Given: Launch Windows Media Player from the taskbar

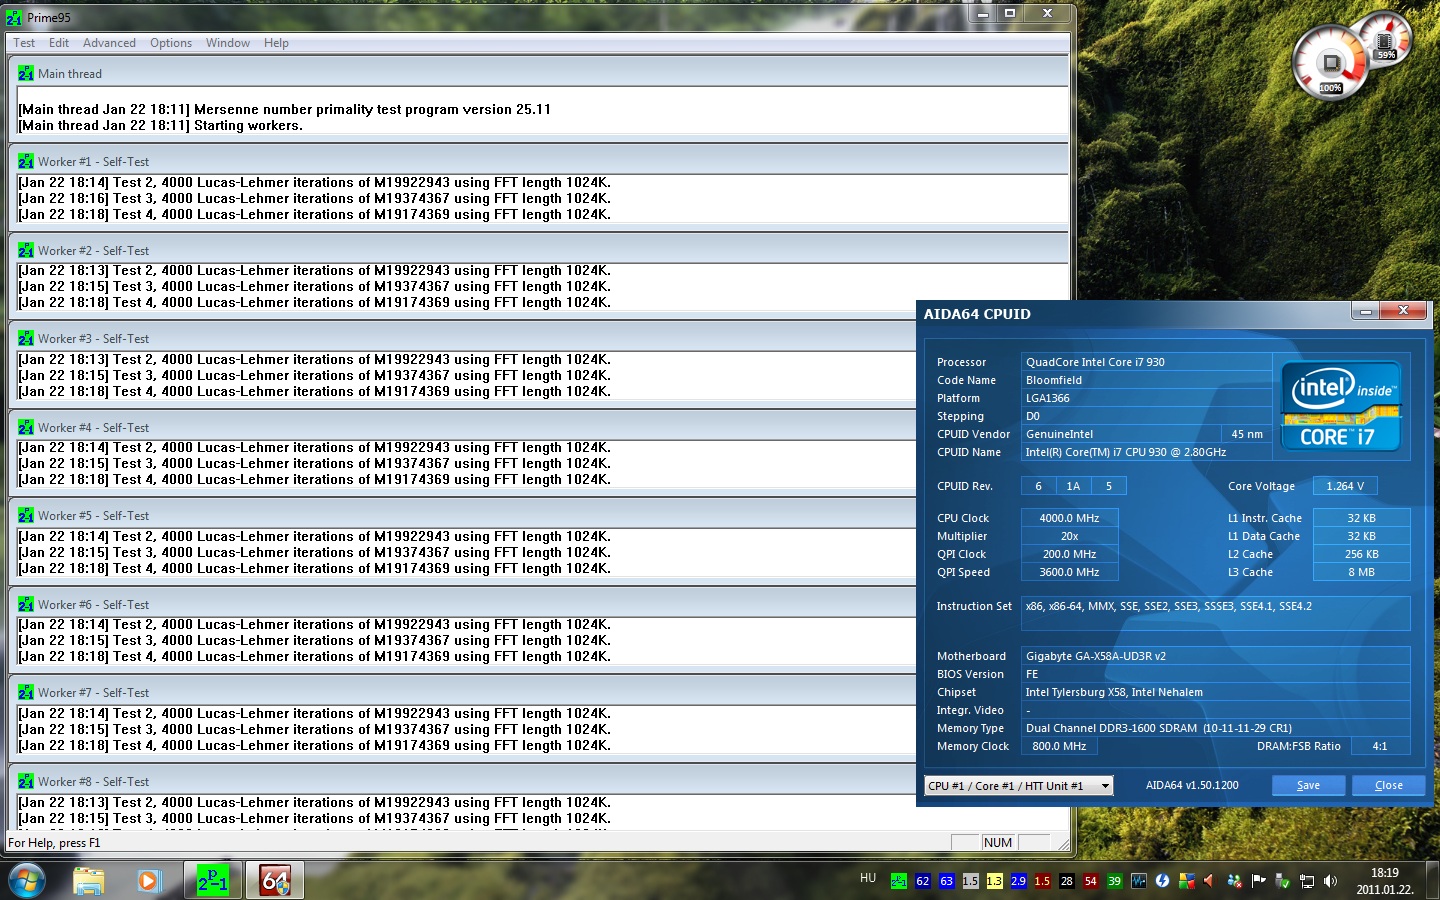Looking at the screenshot, I should (148, 881).
